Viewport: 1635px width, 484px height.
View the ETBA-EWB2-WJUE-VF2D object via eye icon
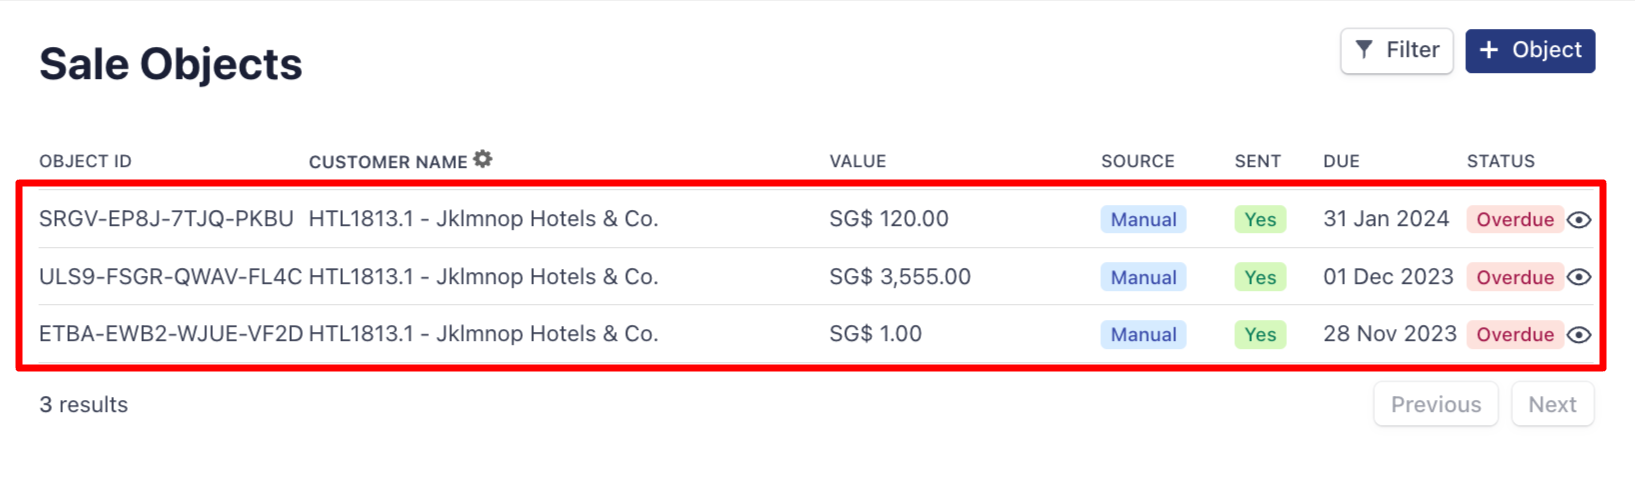coord(1579,335)
